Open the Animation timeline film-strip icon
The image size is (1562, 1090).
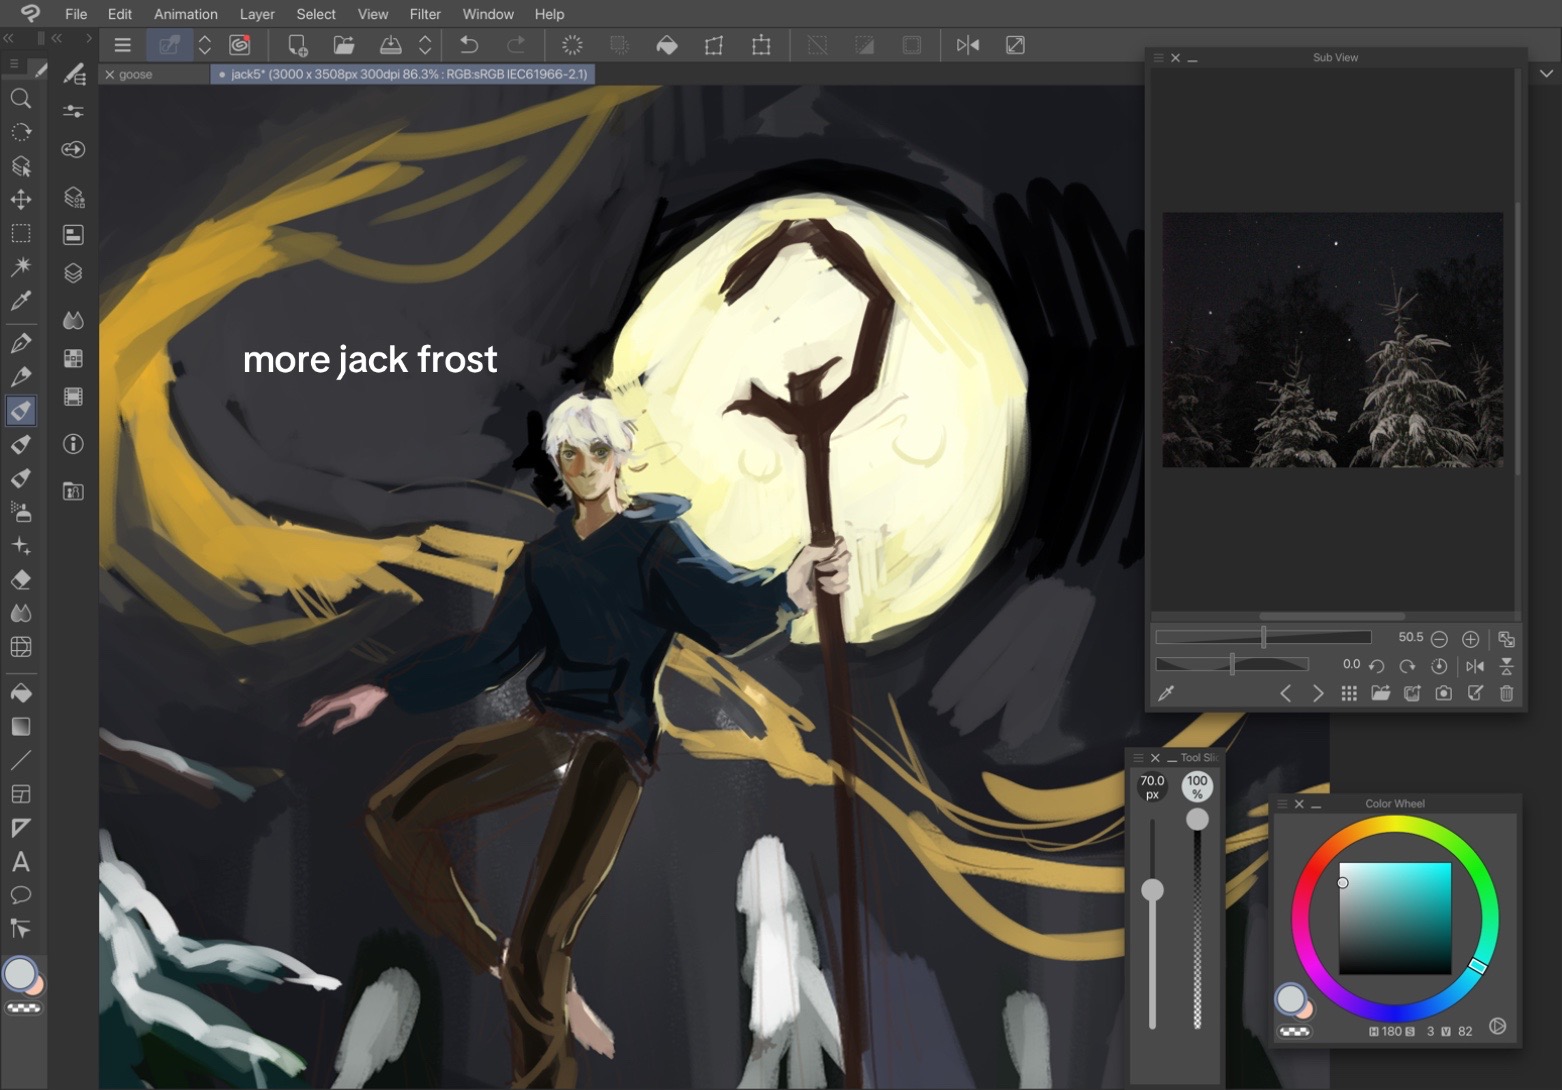[73, 397]
